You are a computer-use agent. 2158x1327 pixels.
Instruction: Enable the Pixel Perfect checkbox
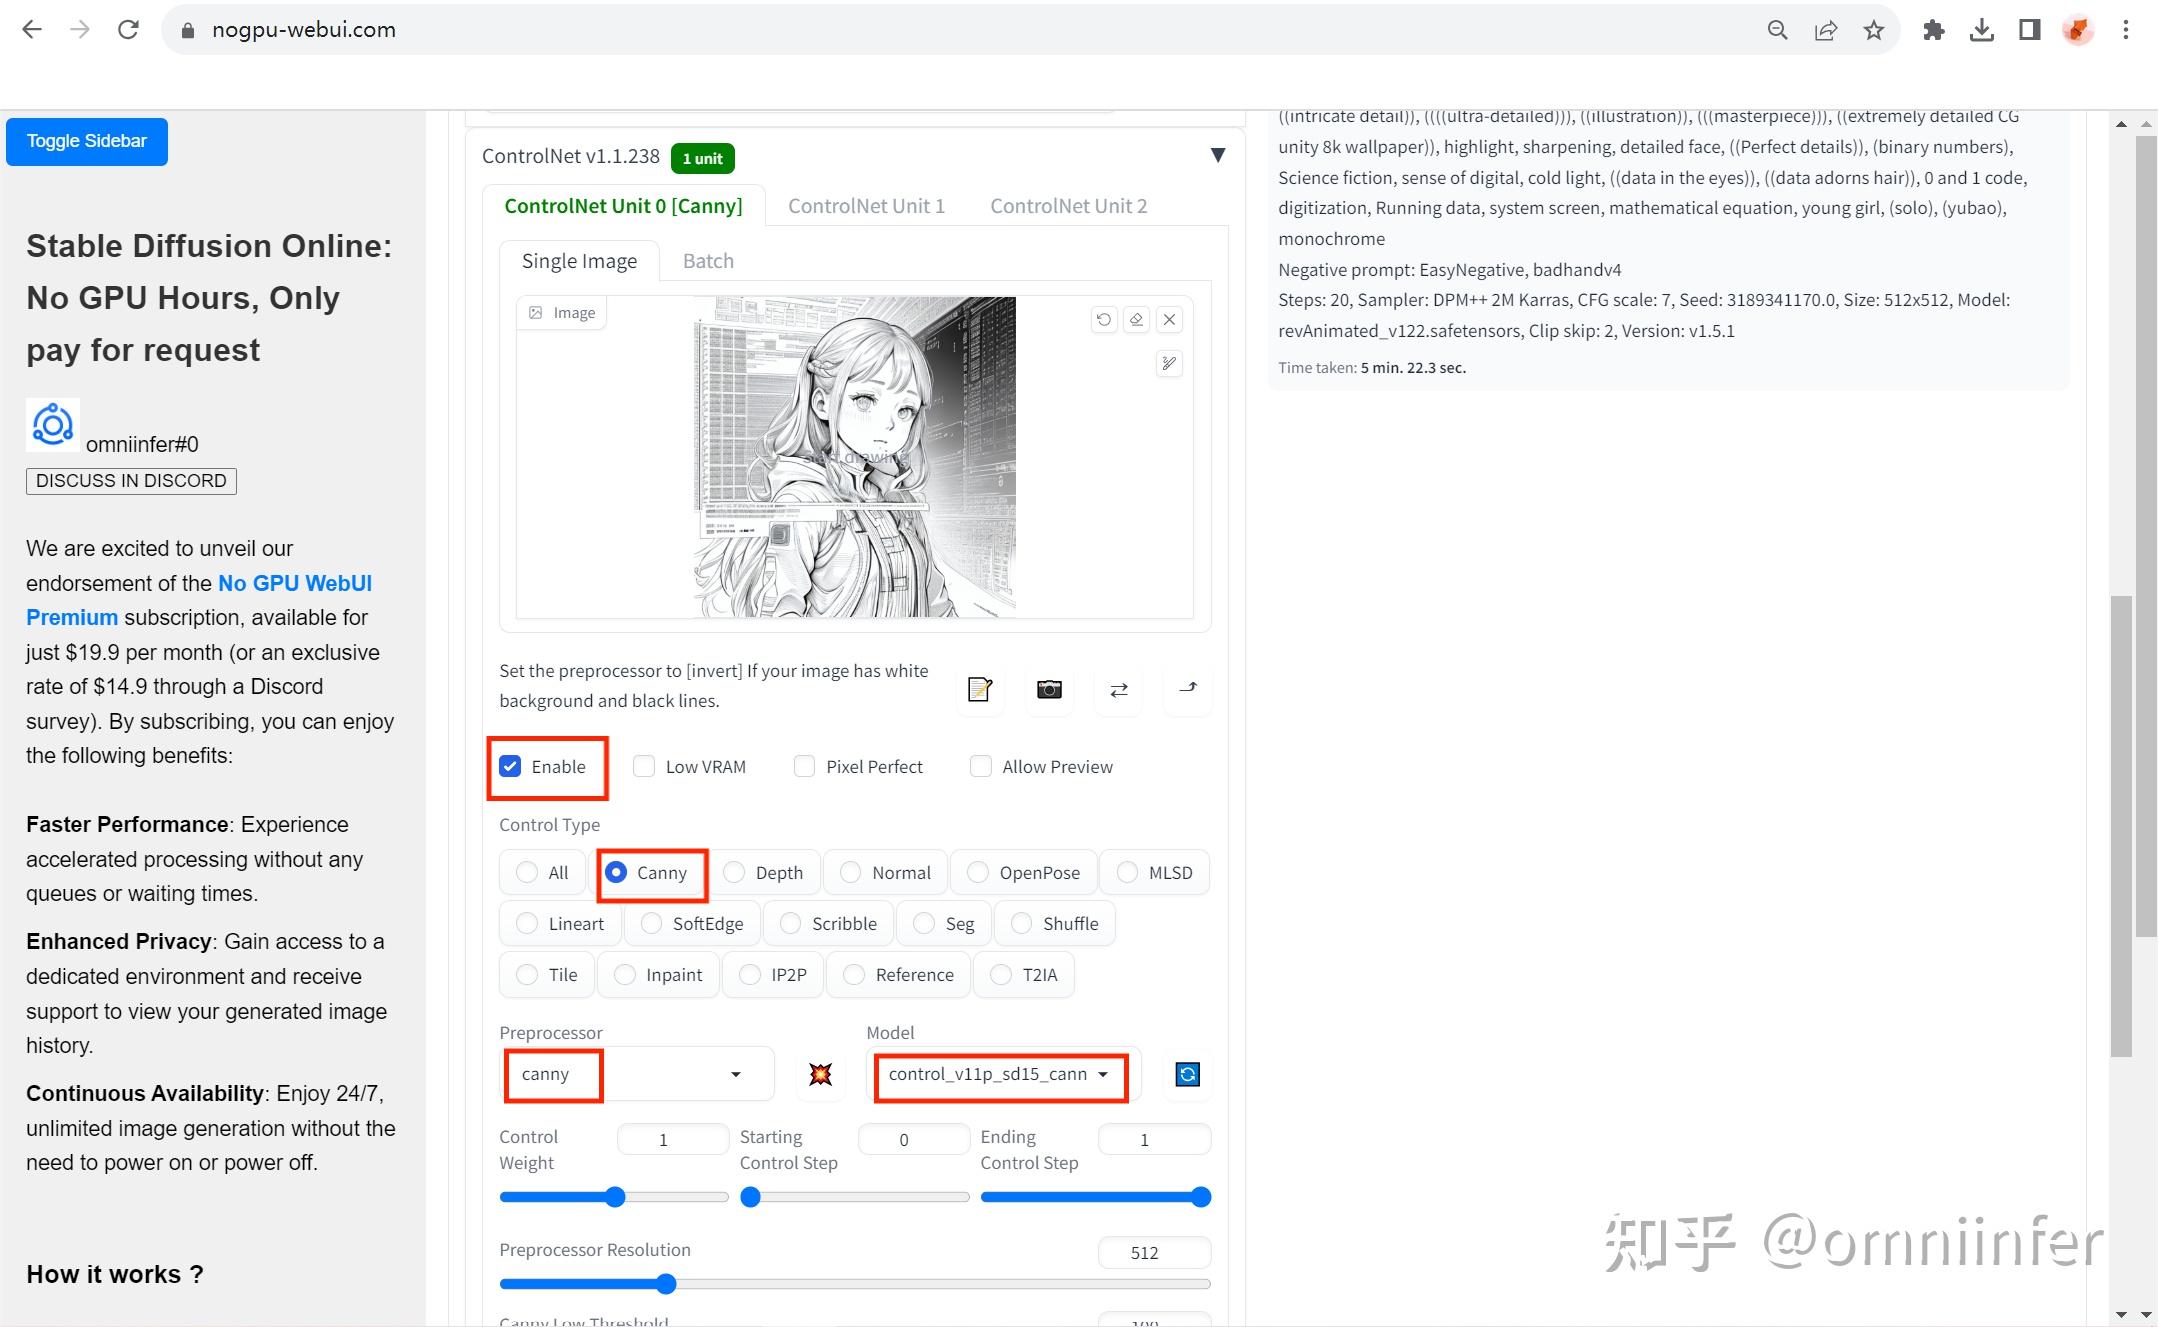(804, 766)
